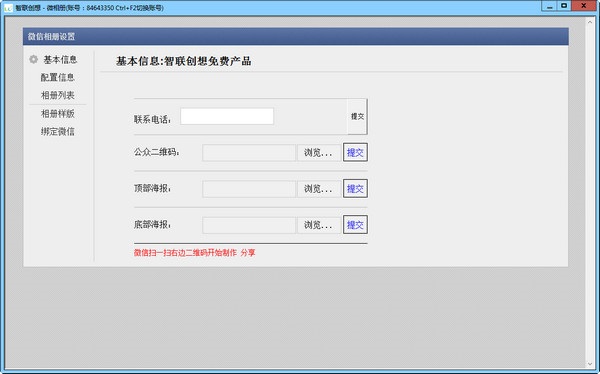Submit the 底部海报 upload

pyautogui.click(x=355, y=225)
